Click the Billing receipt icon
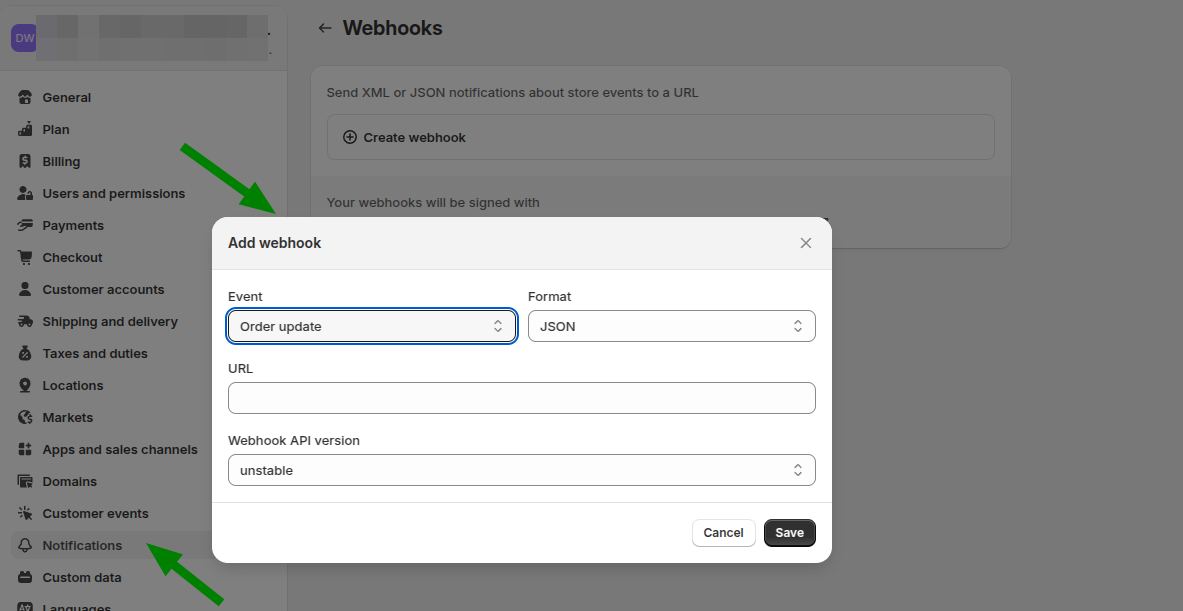The width and height of the screenshot is (1183, 611). pyautogui.click(x=25, y=162)
